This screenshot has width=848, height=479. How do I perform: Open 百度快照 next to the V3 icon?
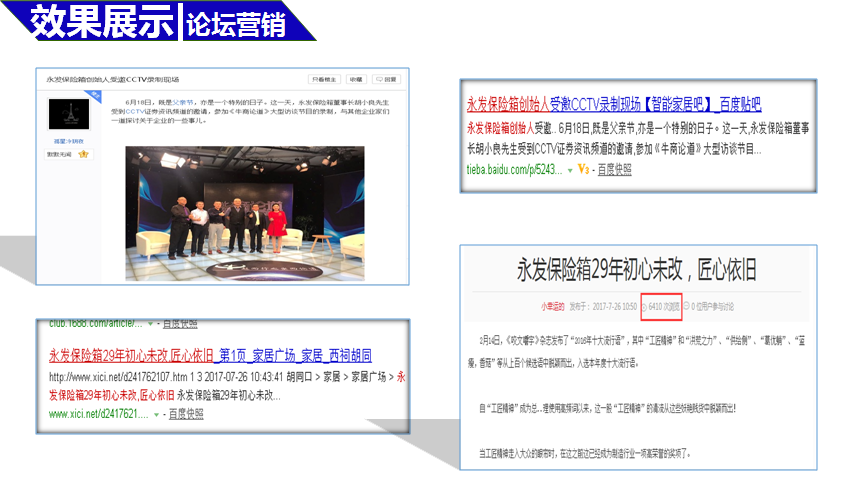click(x=614, y=170)
